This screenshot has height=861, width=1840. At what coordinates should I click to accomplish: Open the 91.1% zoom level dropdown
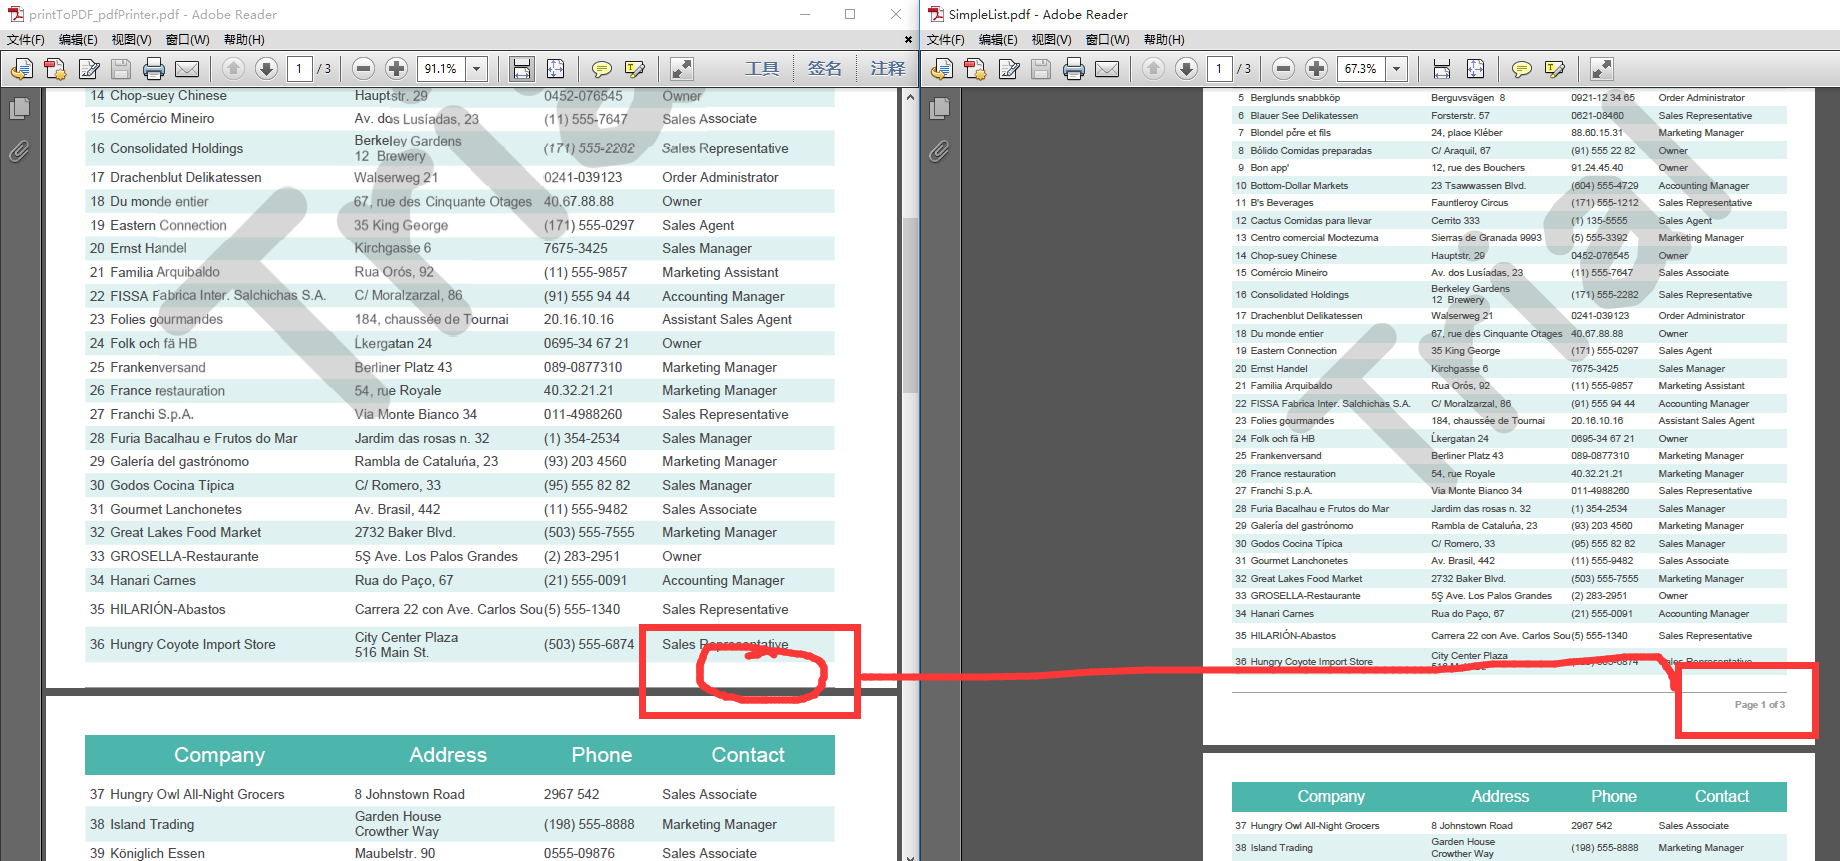coord(477,69)
